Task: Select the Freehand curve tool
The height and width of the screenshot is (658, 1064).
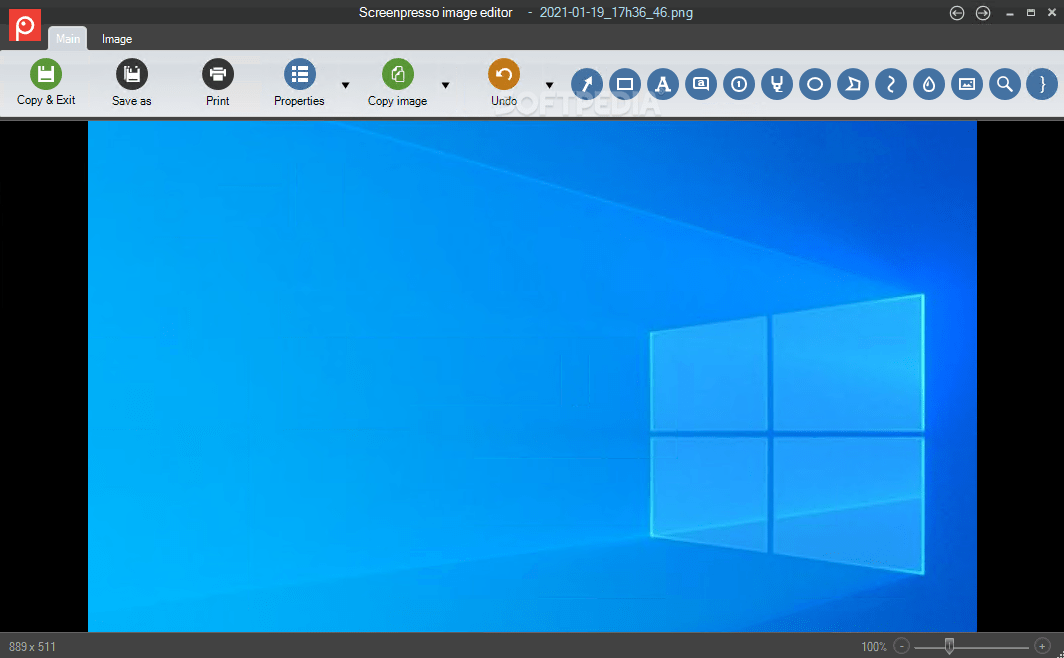Action: [x=891, y=85]
